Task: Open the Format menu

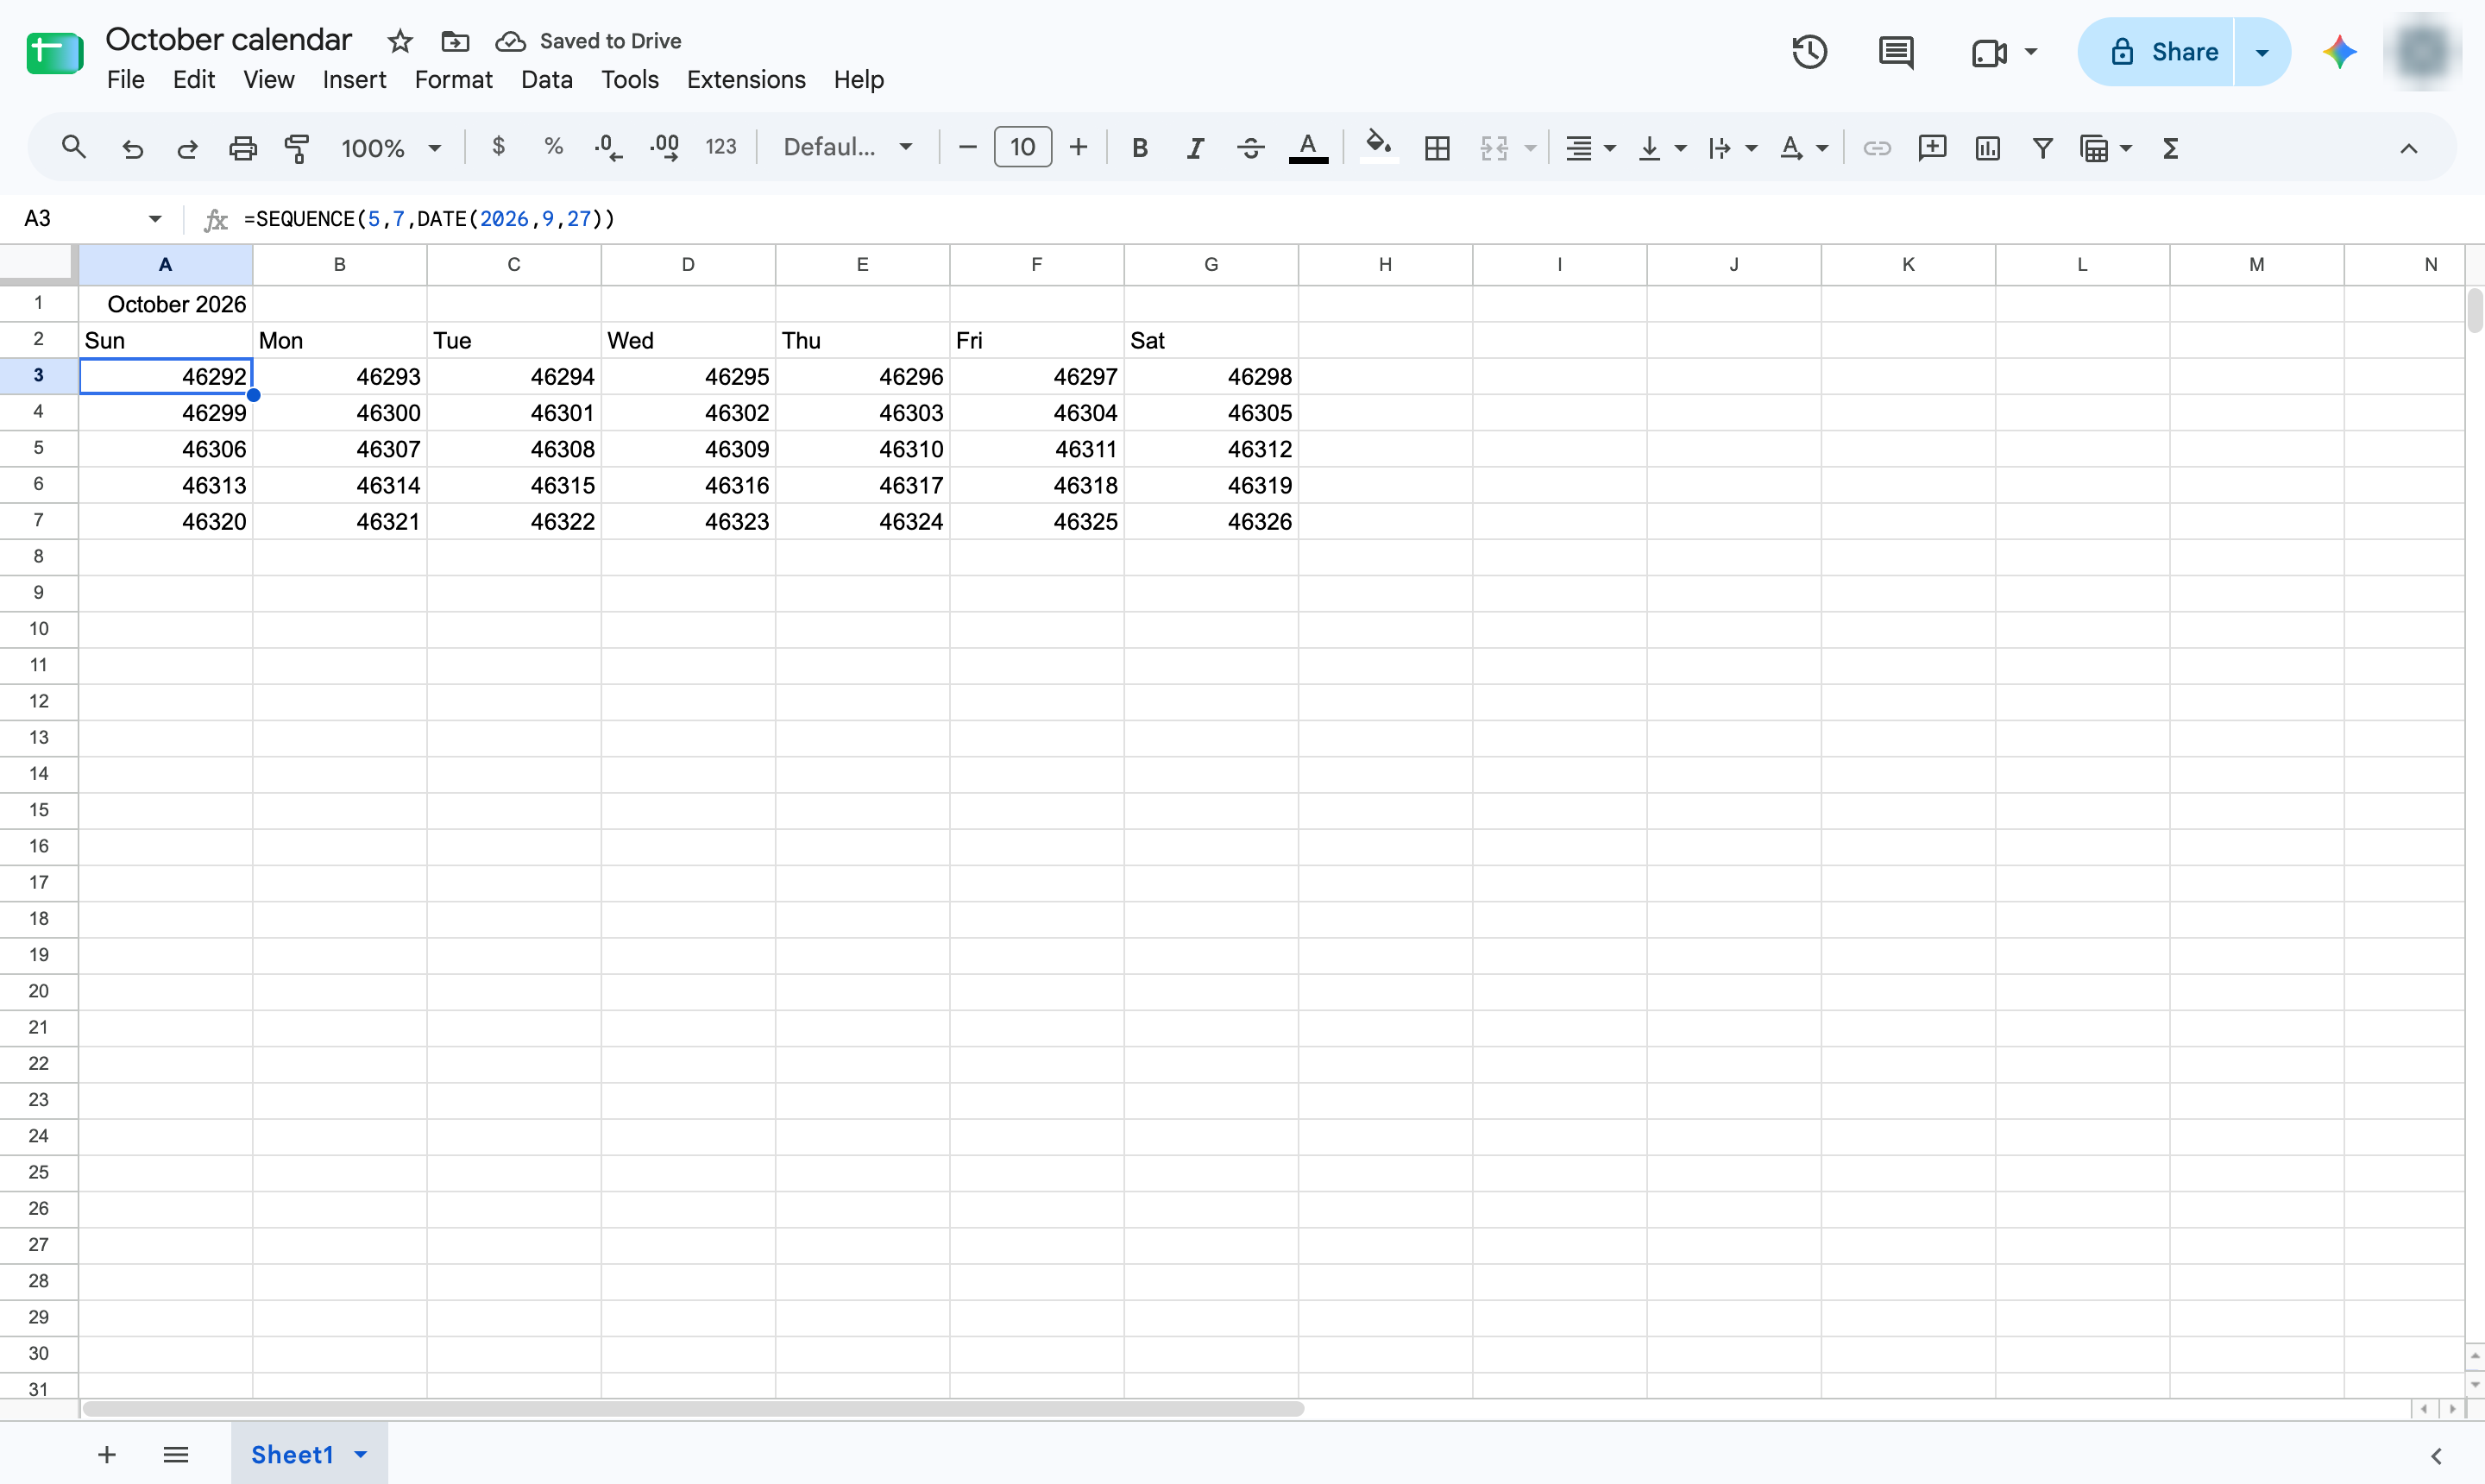Action: pyautogui.click(x=453, y=79)
